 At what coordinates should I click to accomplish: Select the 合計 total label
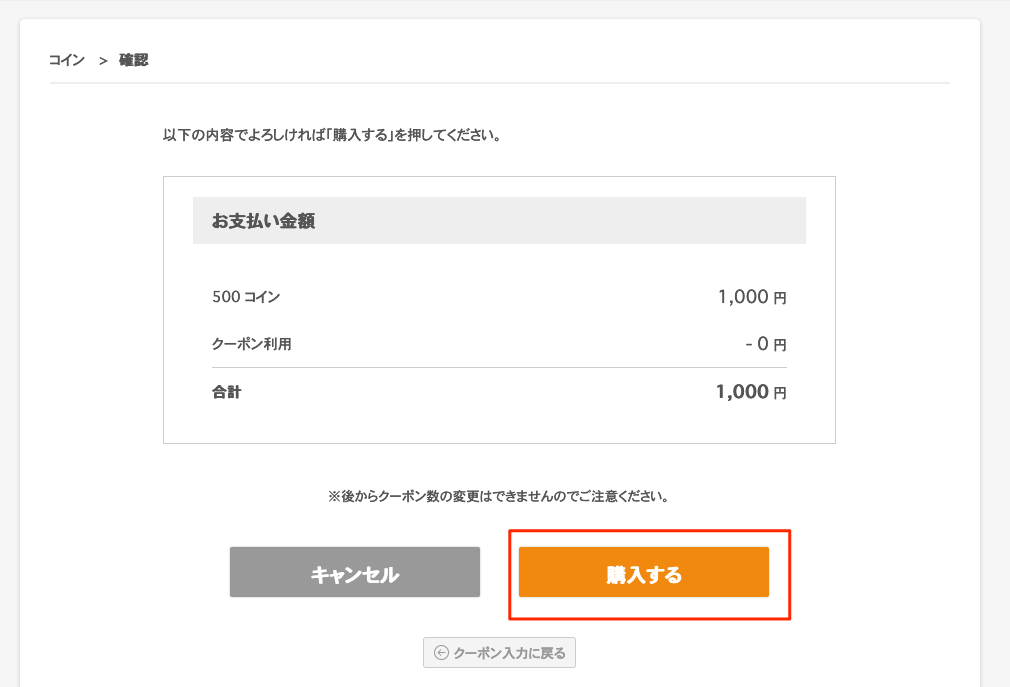coord(227,392)
